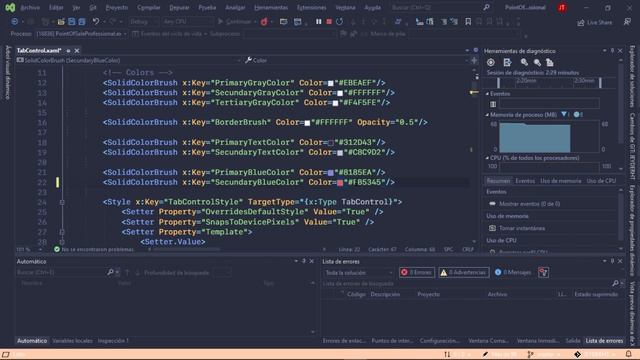This screenshot has height=360, width=640.
Task: Open the Extensiones menu
Action: pyautogui.click(x=311, y=7)
